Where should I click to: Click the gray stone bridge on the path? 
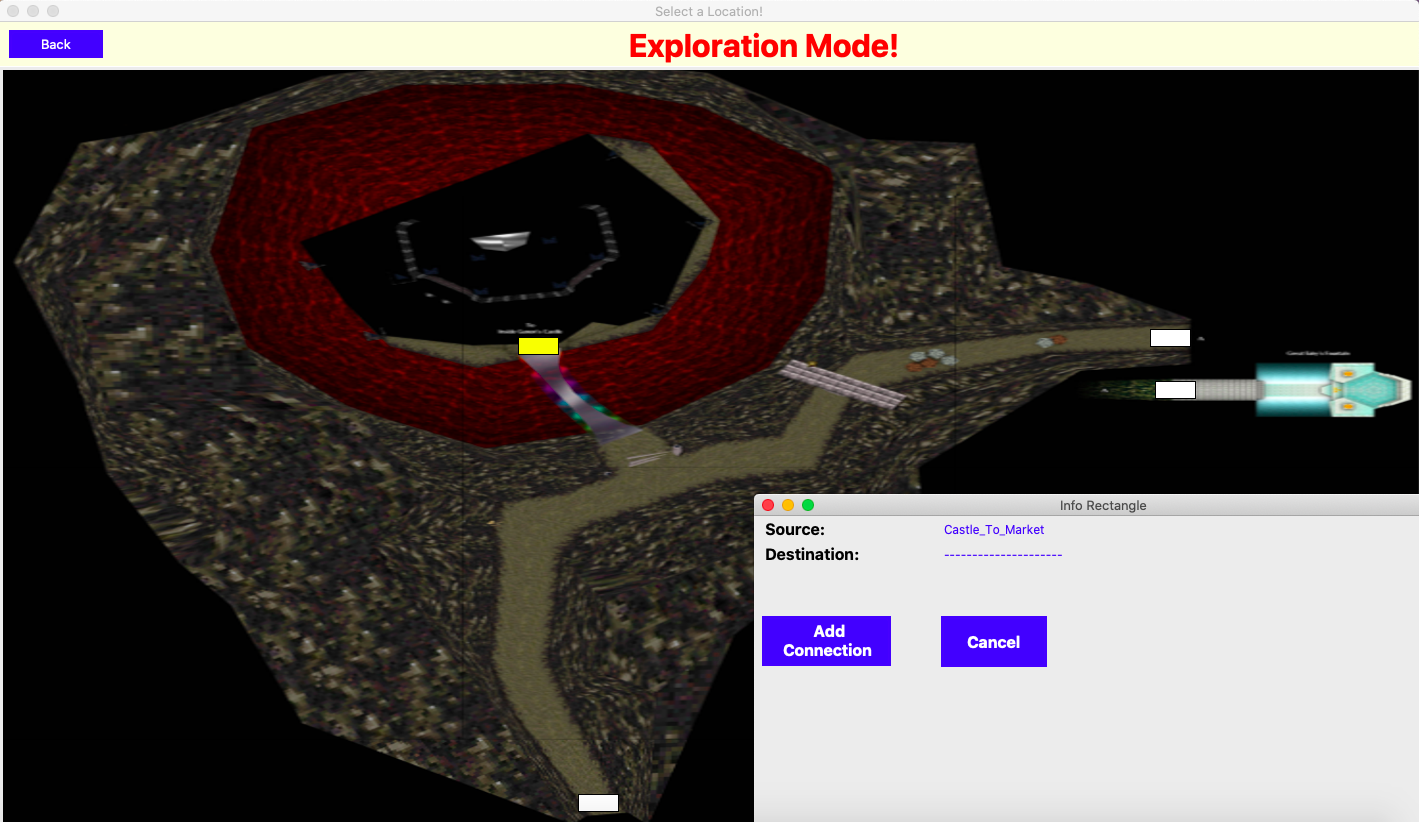(x=843, y=385)
